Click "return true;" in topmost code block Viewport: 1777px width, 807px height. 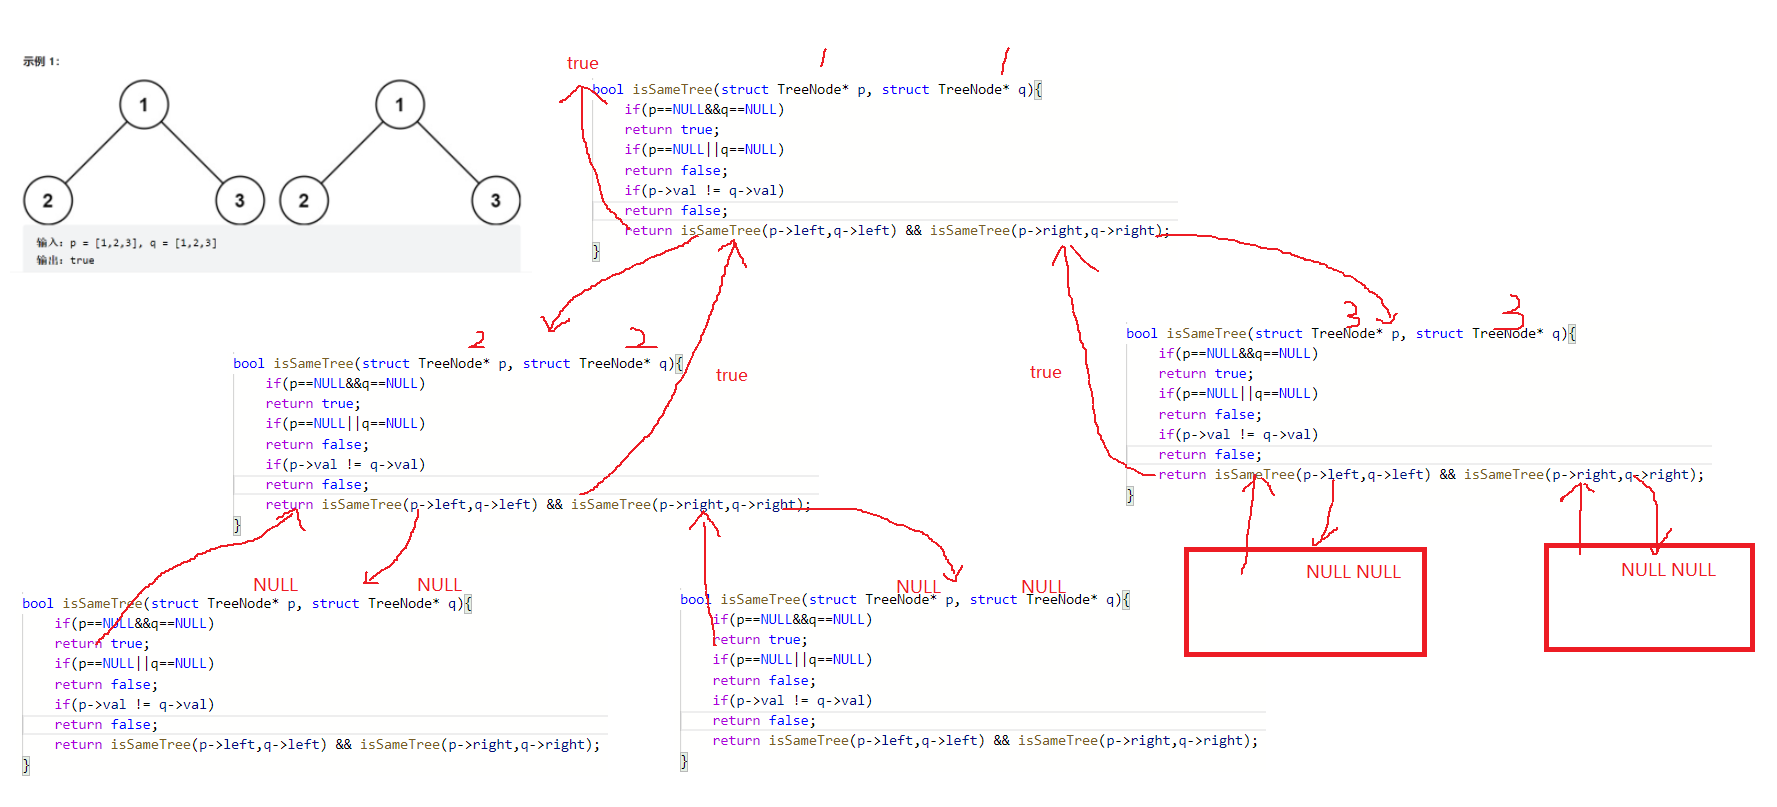point(672,130)
